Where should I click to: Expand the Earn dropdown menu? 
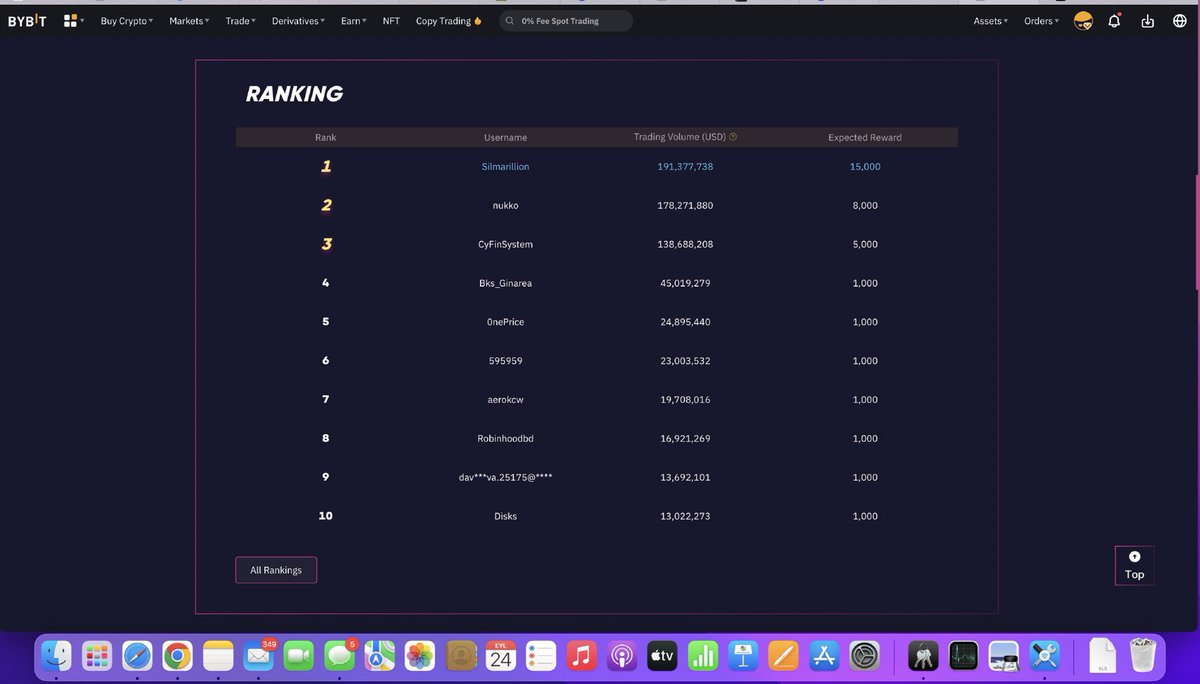[x=353, y=21]
